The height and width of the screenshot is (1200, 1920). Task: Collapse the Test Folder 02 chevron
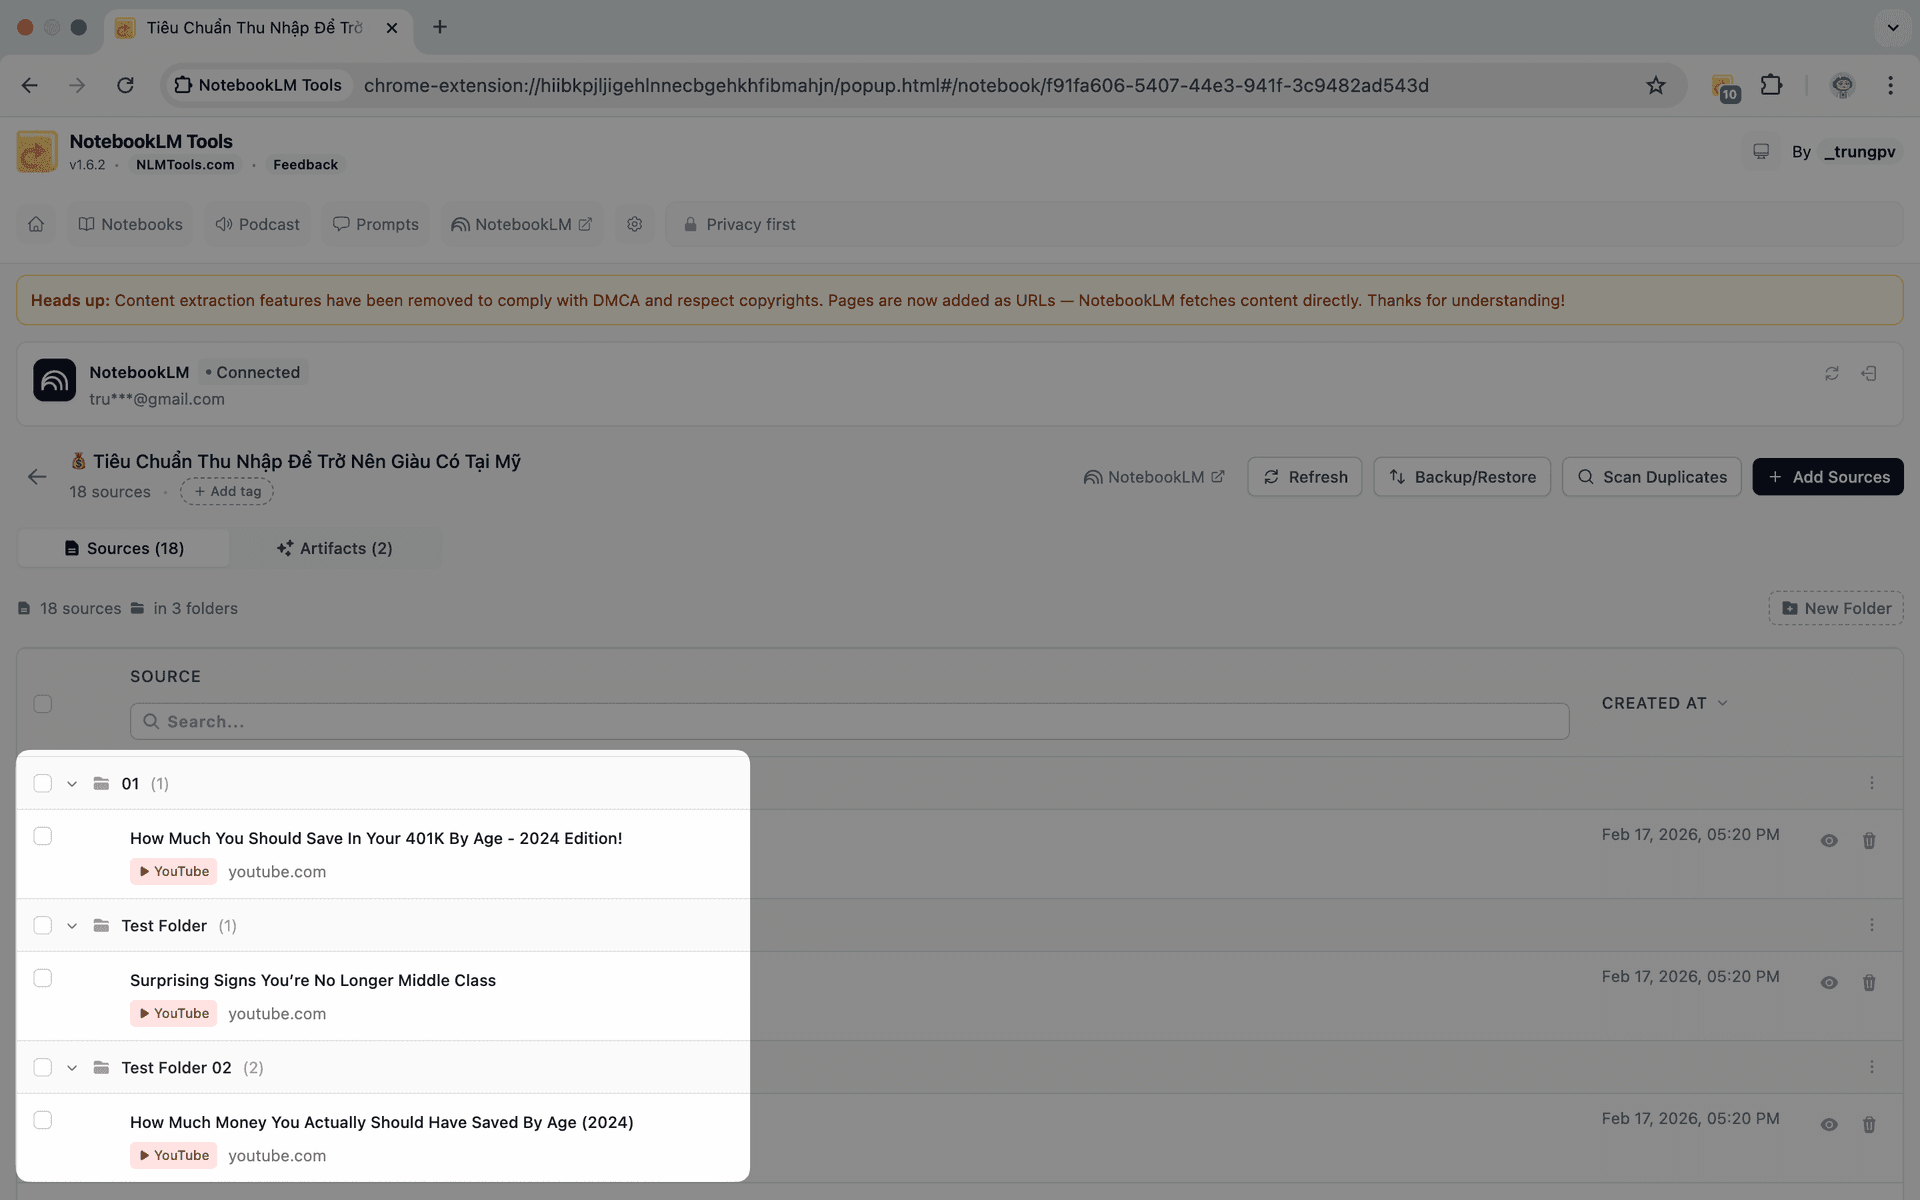(72, 1068)
